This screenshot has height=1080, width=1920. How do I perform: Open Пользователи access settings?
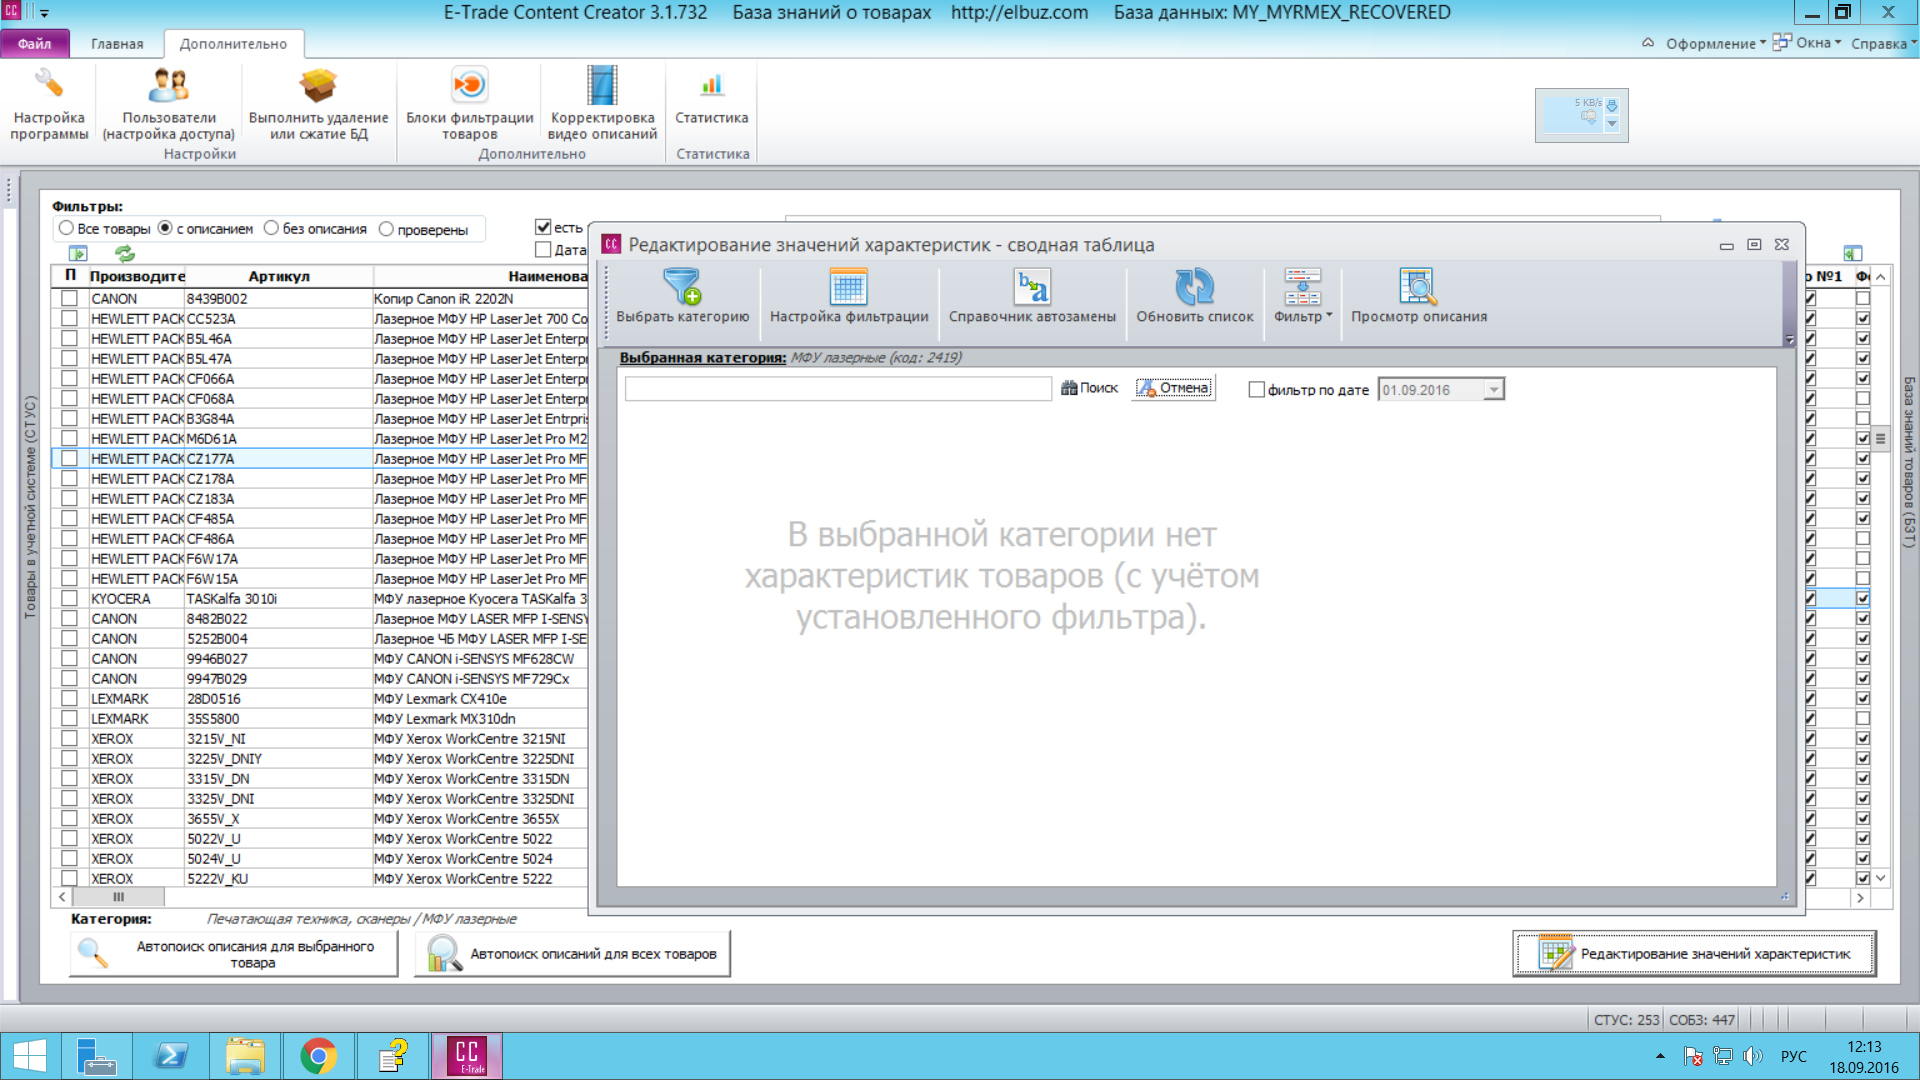[x=168, y=104]
